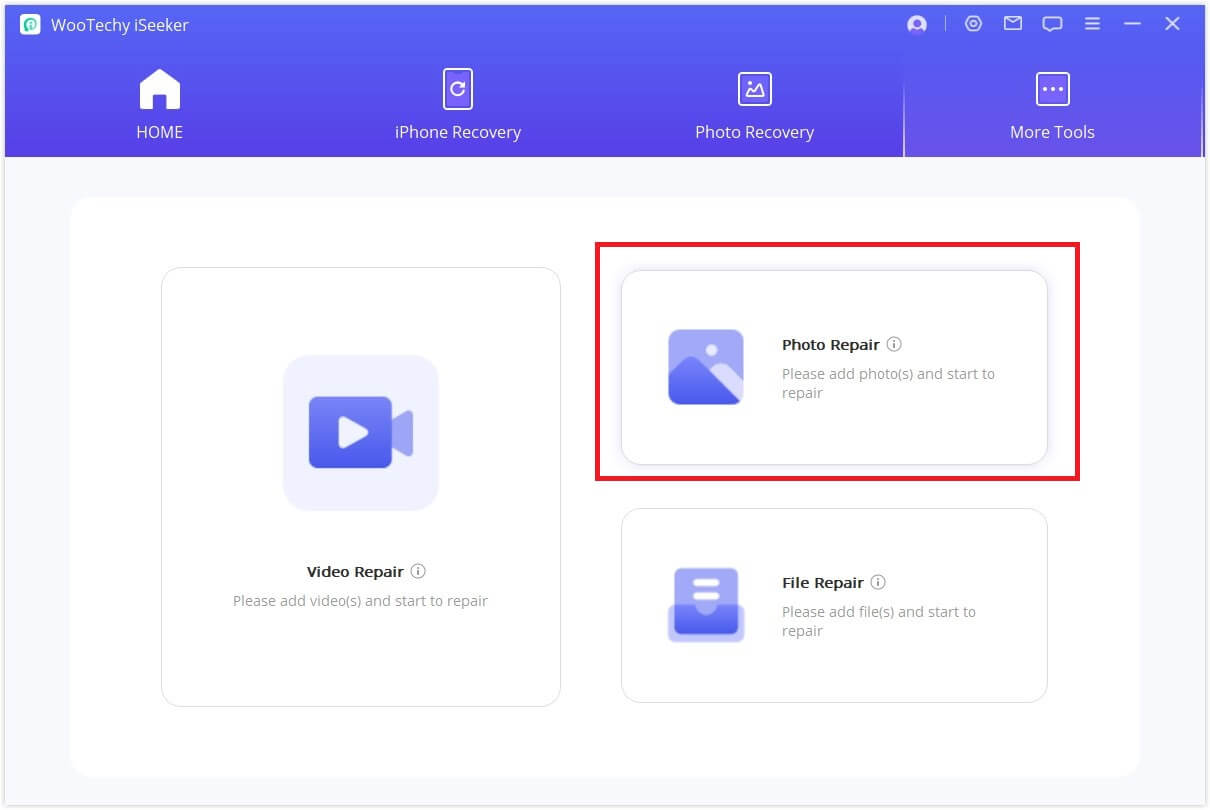Click the File Repair drawer icon
The image size is (1210, 810).
pyautogui.click(x=705, y=604)
